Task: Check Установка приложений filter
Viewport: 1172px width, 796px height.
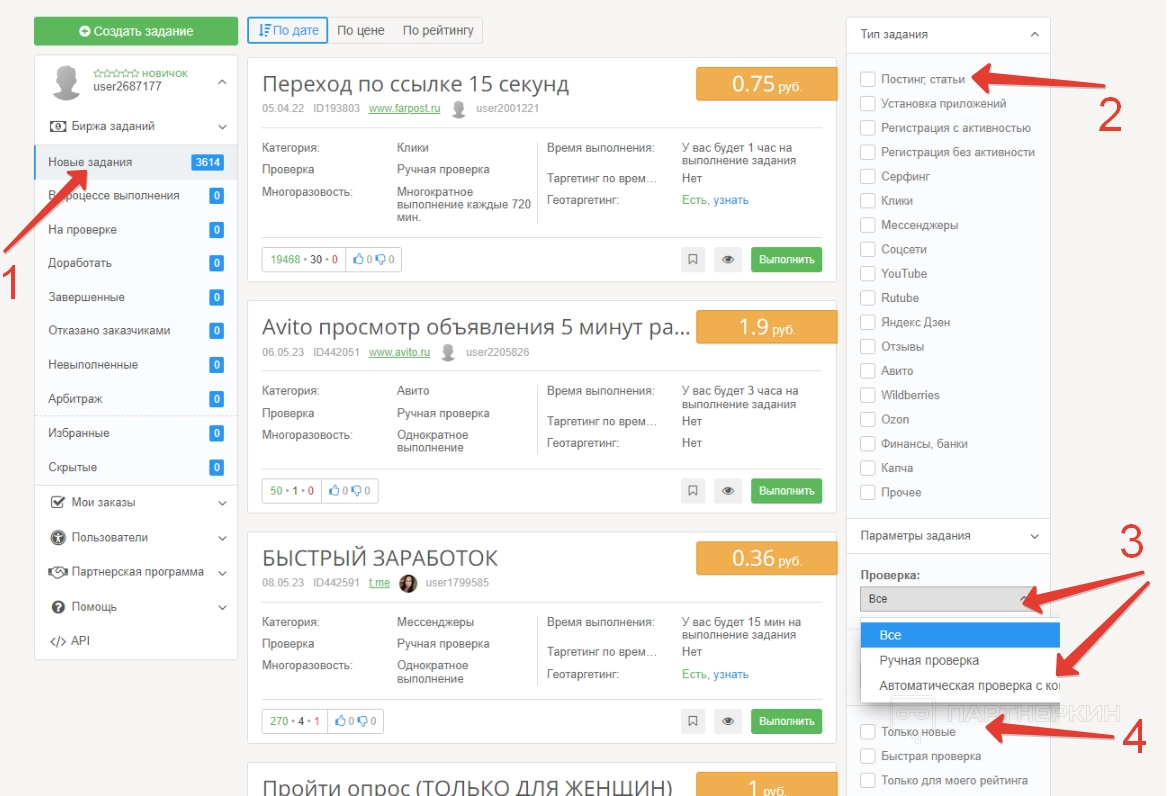Action: tap(868, 104)
